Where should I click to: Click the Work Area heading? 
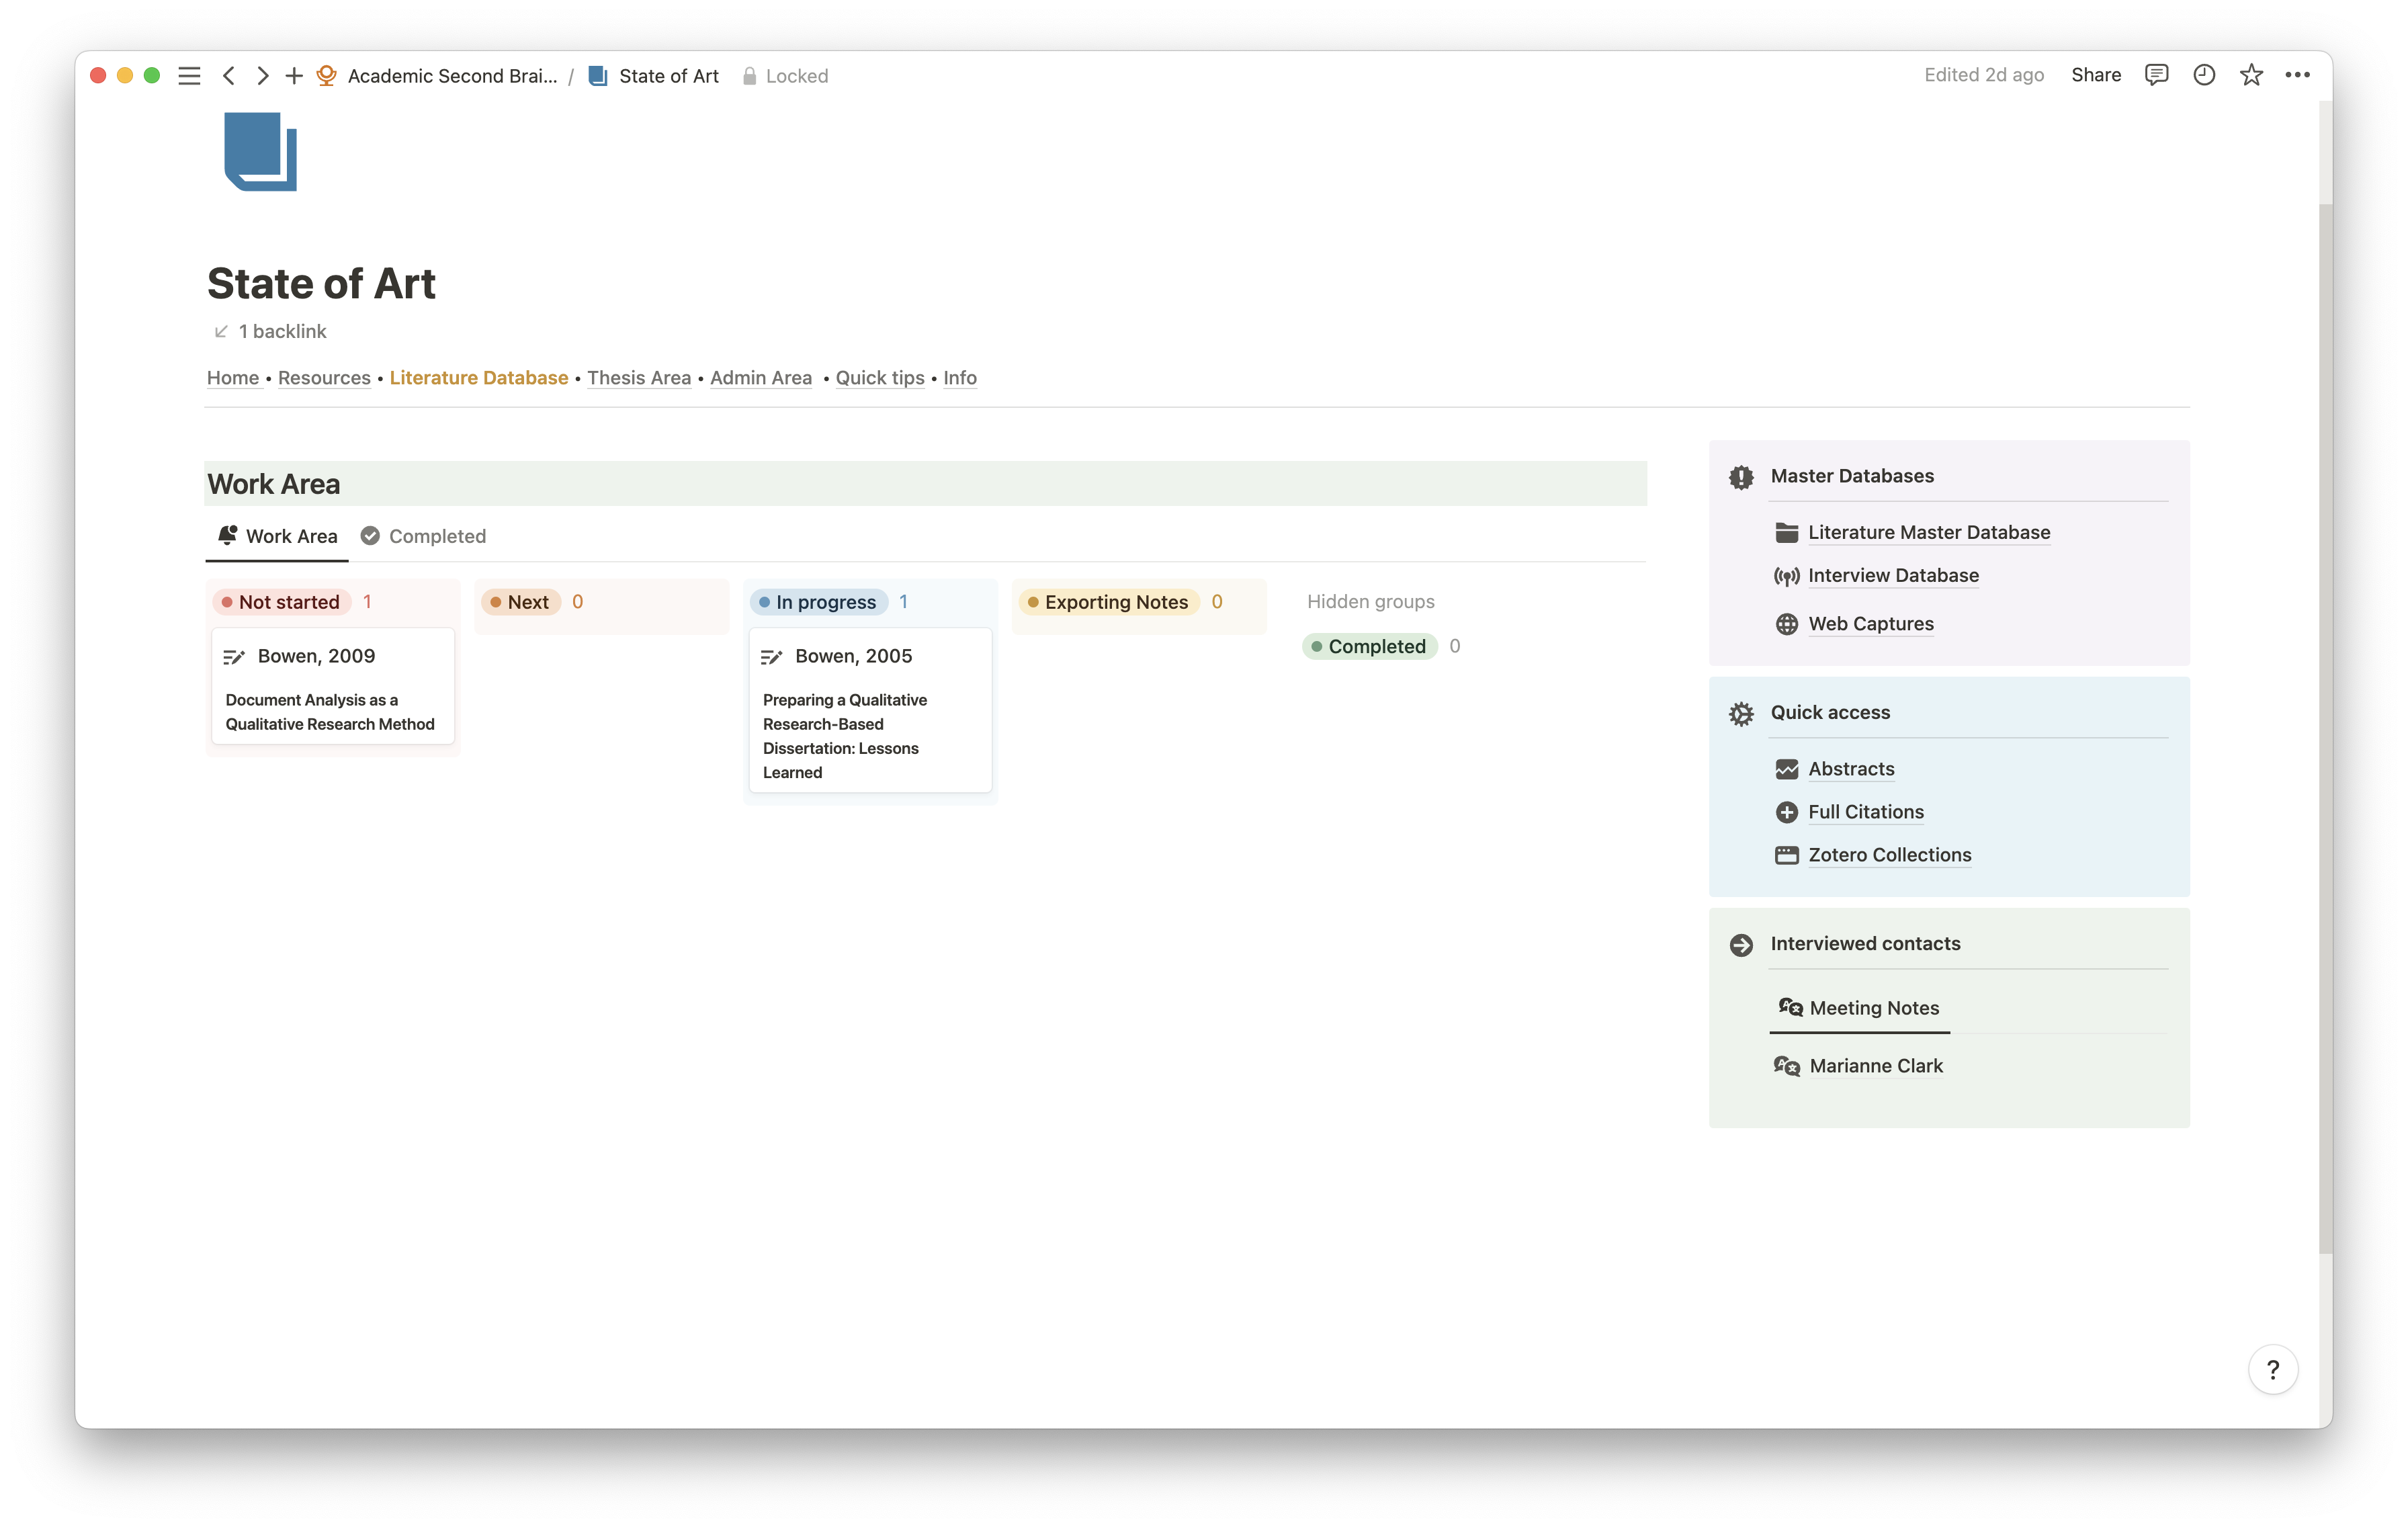(273, 484)
